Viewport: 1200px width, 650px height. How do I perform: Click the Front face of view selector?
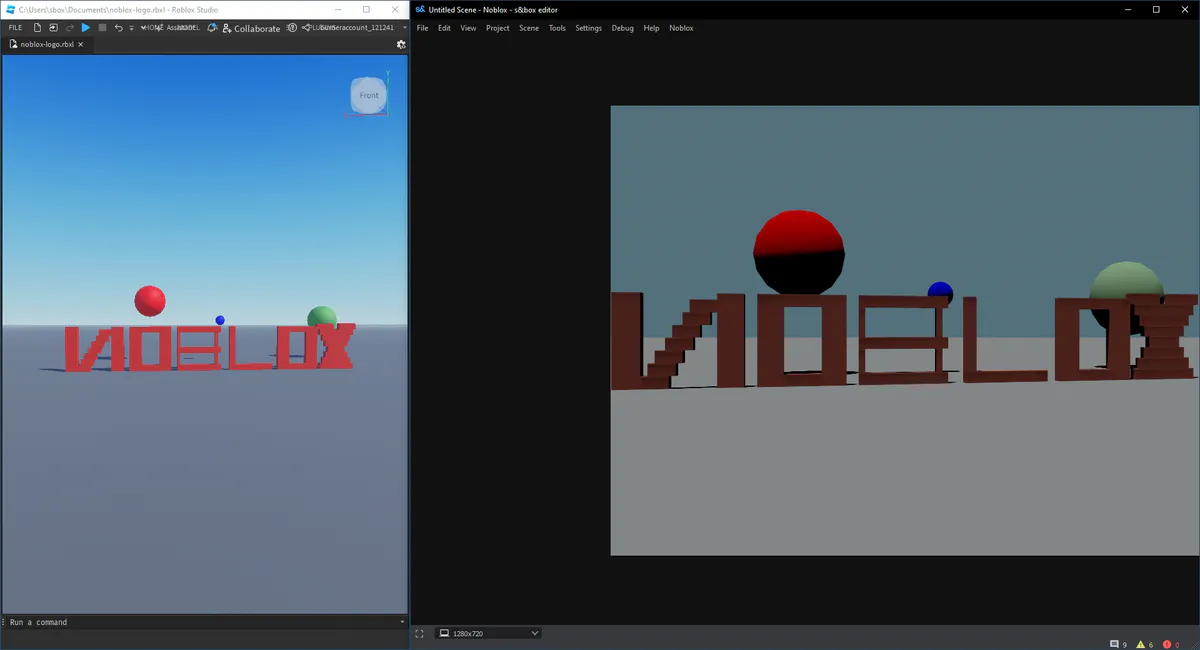point(369,95)
